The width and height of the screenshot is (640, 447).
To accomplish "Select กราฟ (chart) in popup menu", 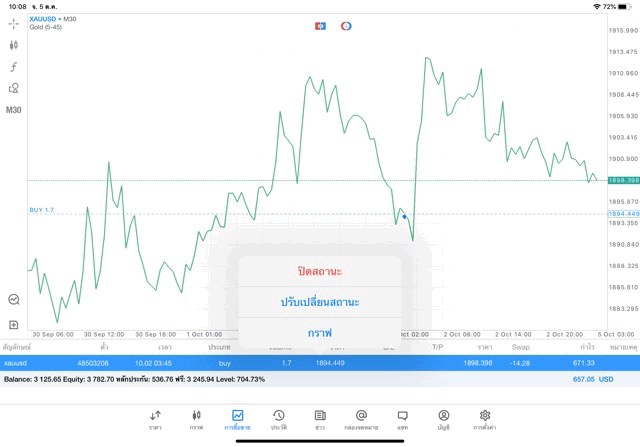I will coord(320,332).
